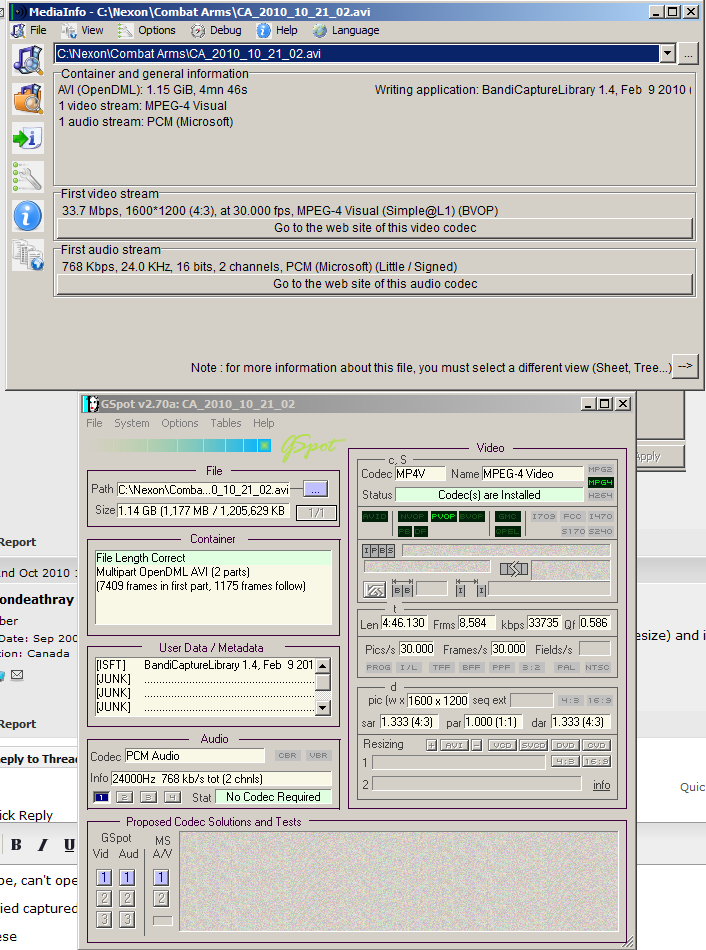The width and height of the screenshot is (706, 950).
Task: Toggle the GMC indicator in GSpot
Action: 507,516
